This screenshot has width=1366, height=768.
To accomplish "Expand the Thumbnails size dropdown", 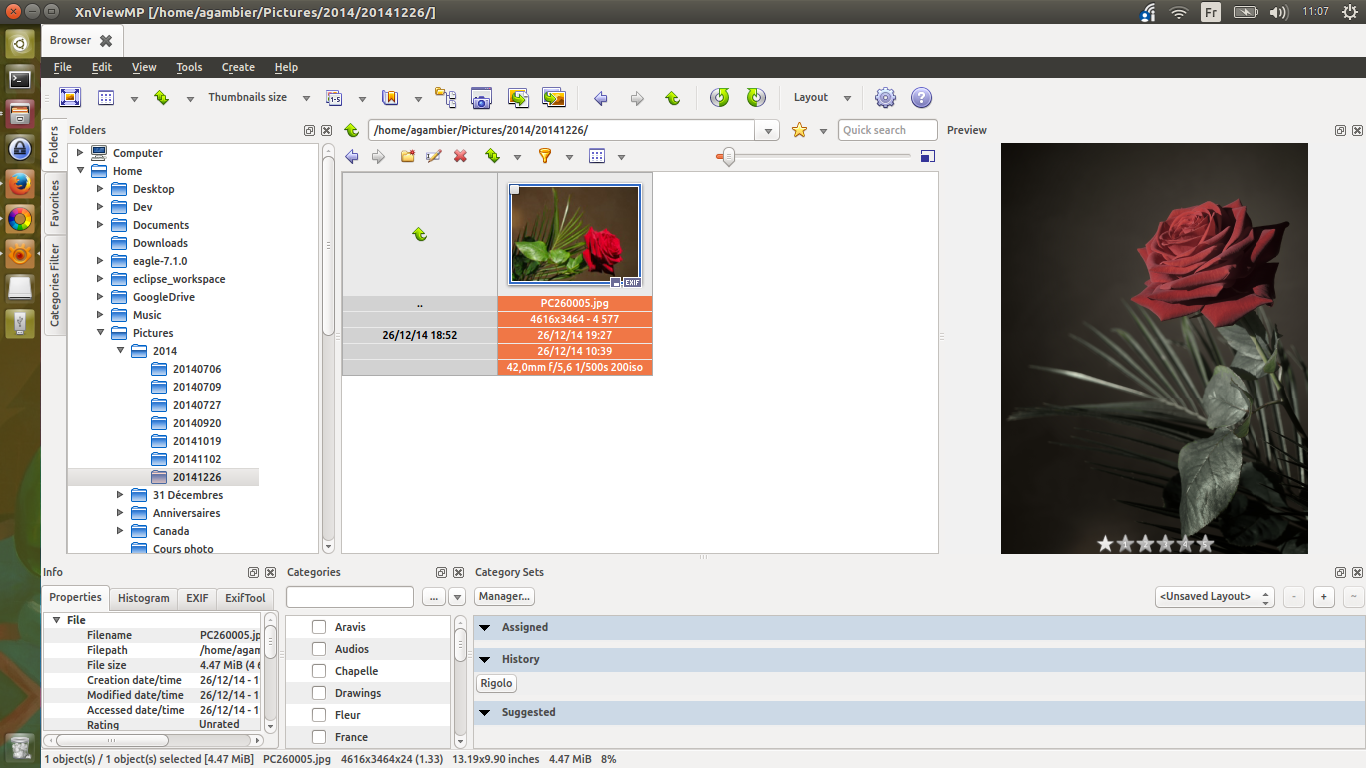I will pyautogui.click(x=306, y=98).
